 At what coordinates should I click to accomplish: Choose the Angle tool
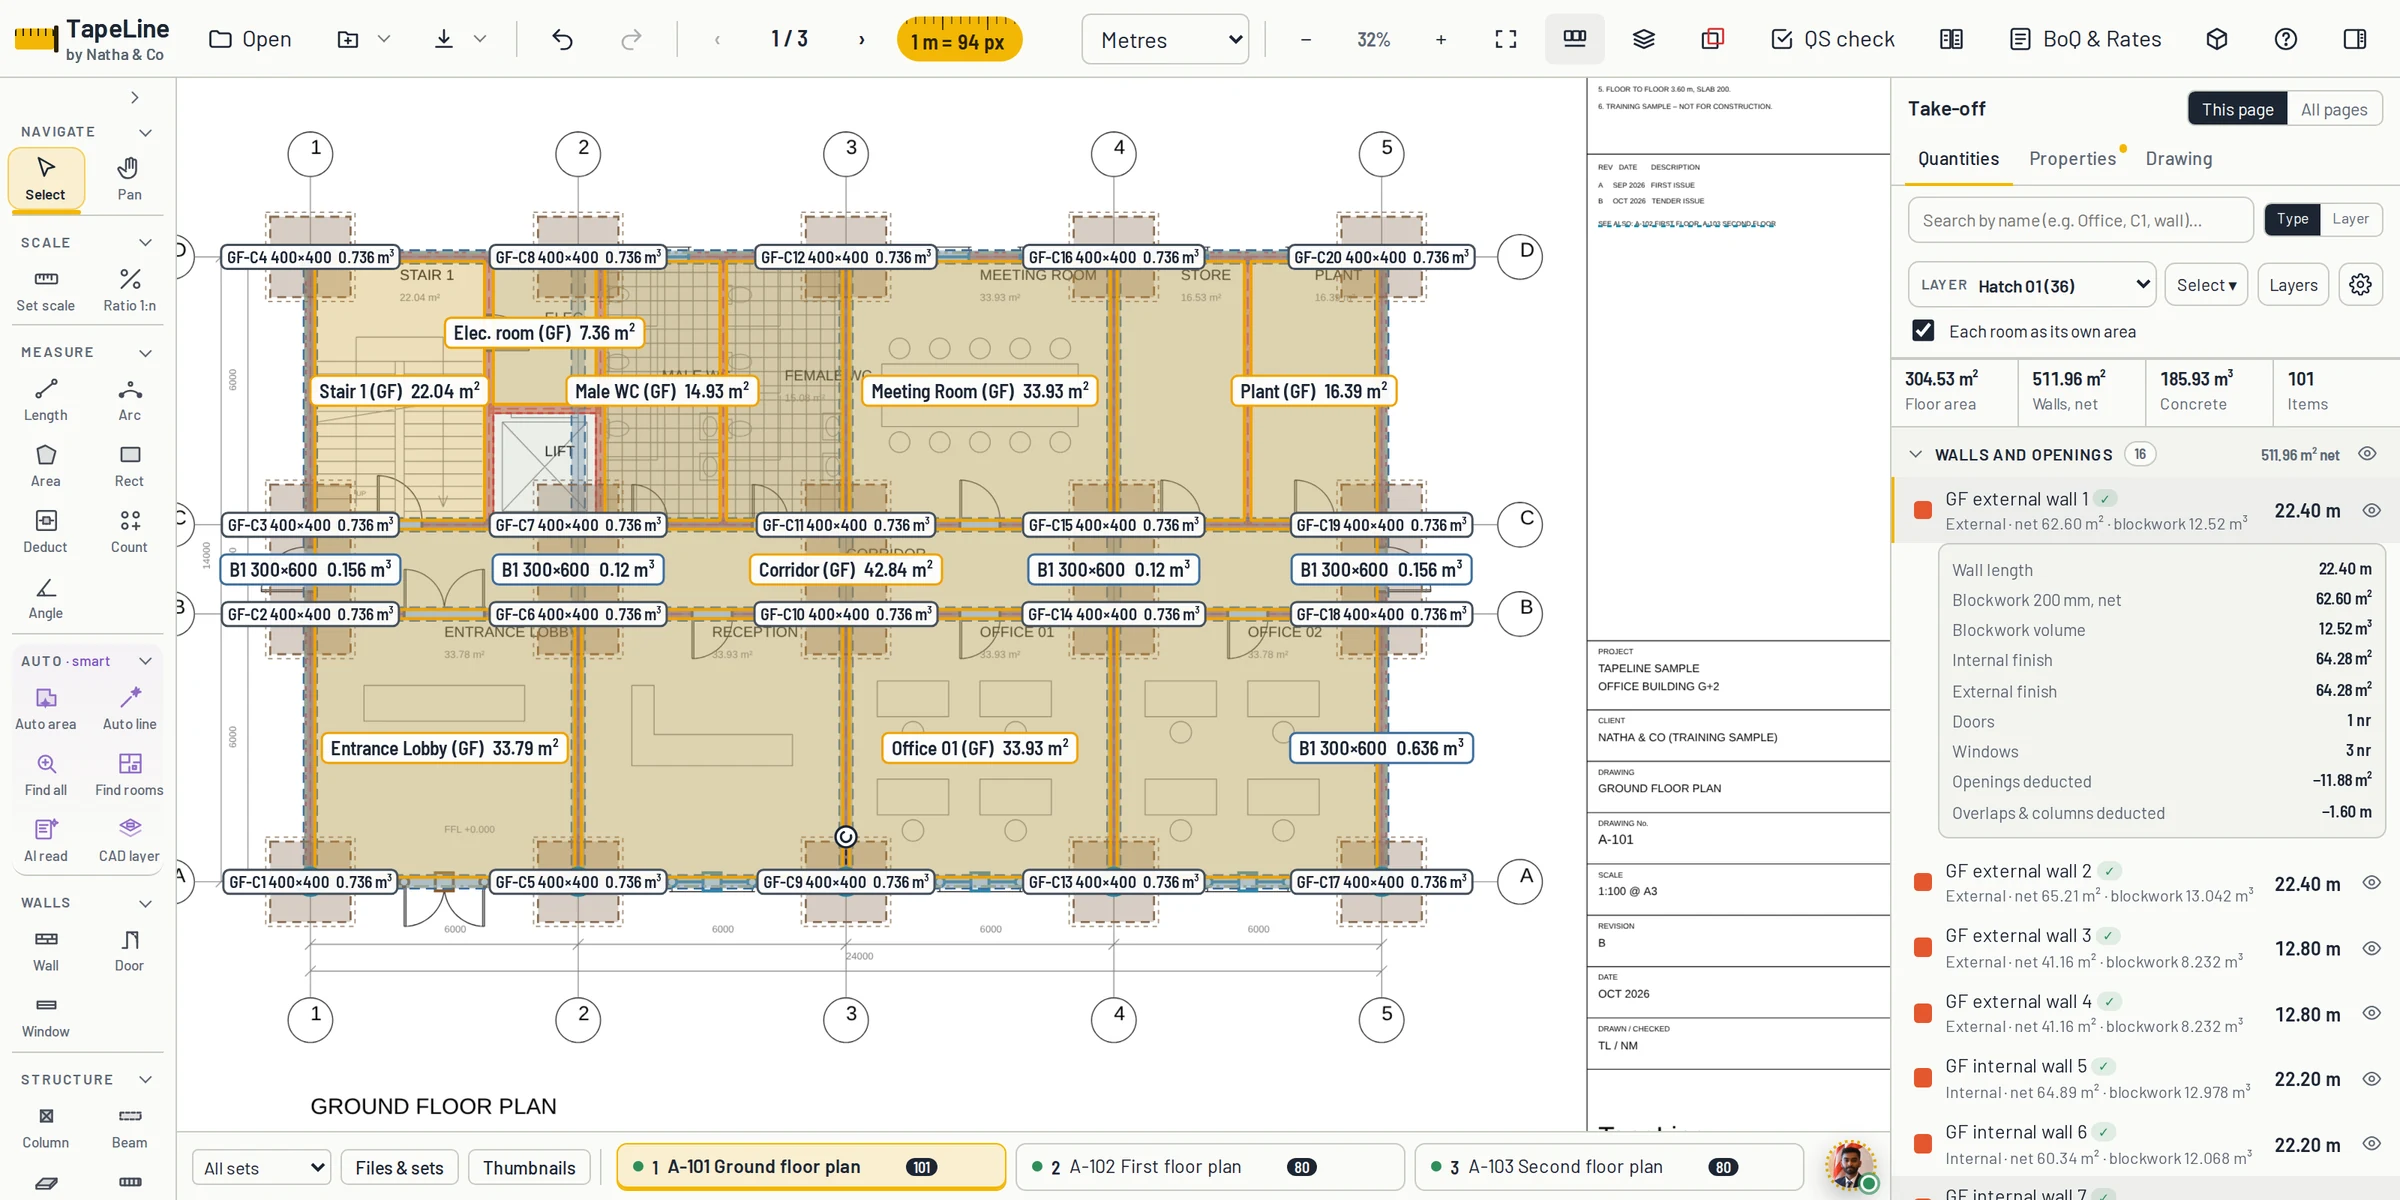pos(46,598)
